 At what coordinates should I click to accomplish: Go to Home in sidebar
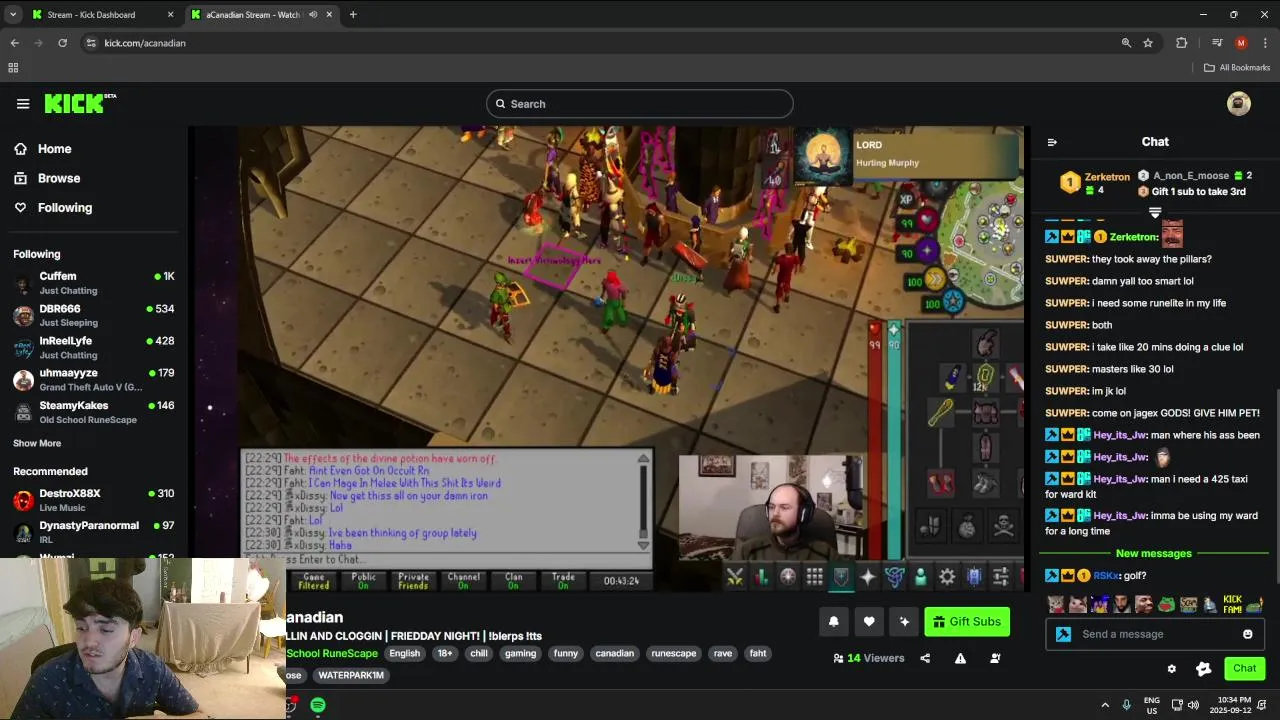(x=42, y=149)
